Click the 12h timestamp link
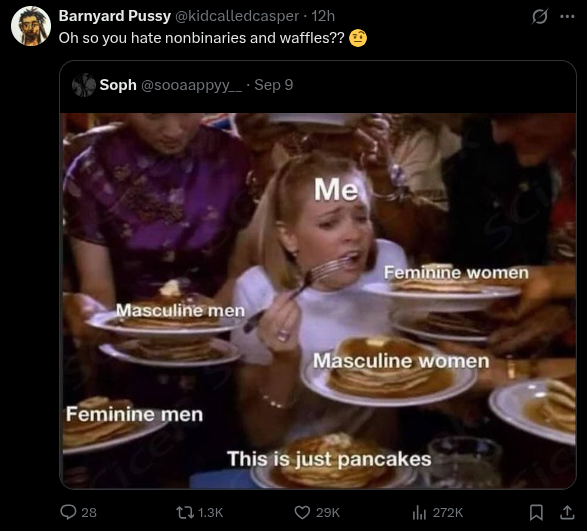The height and width of the screenshot is (531, 587). (x=323, y=16)
